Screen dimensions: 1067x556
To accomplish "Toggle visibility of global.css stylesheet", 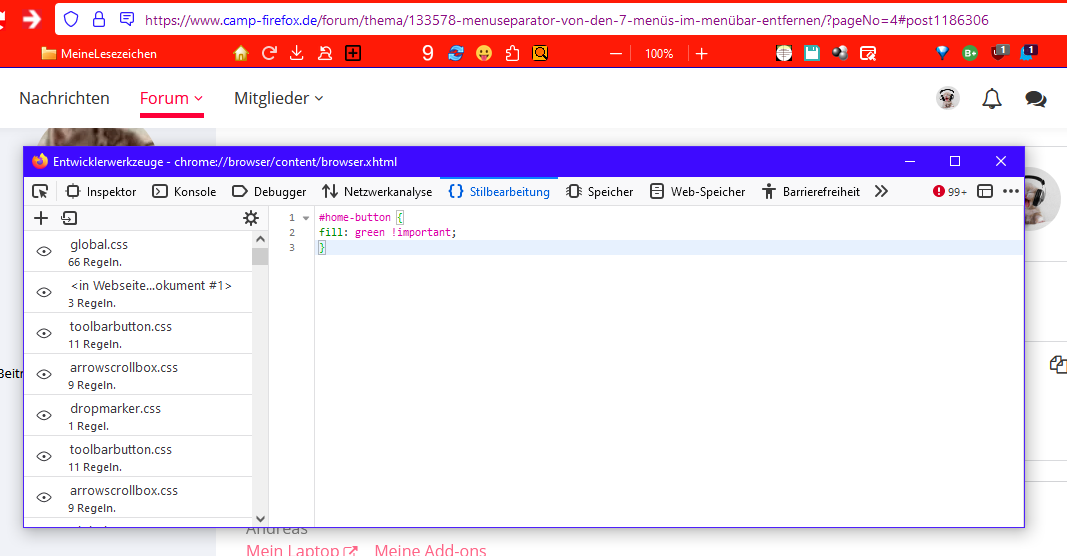I will tap(44, 252).
